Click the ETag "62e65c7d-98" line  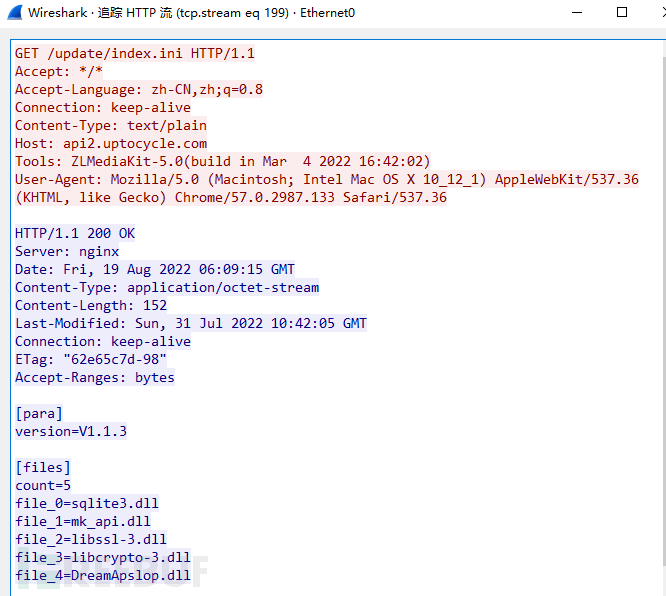pyautogui.click(x=90, y=359)
